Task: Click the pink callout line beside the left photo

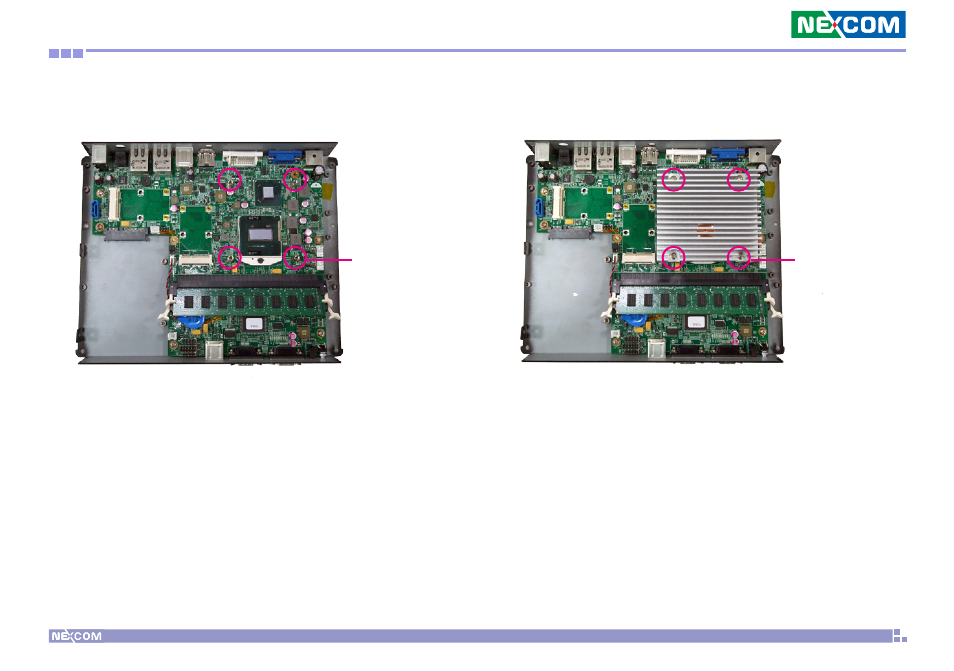Action: [x=335, y=258]
